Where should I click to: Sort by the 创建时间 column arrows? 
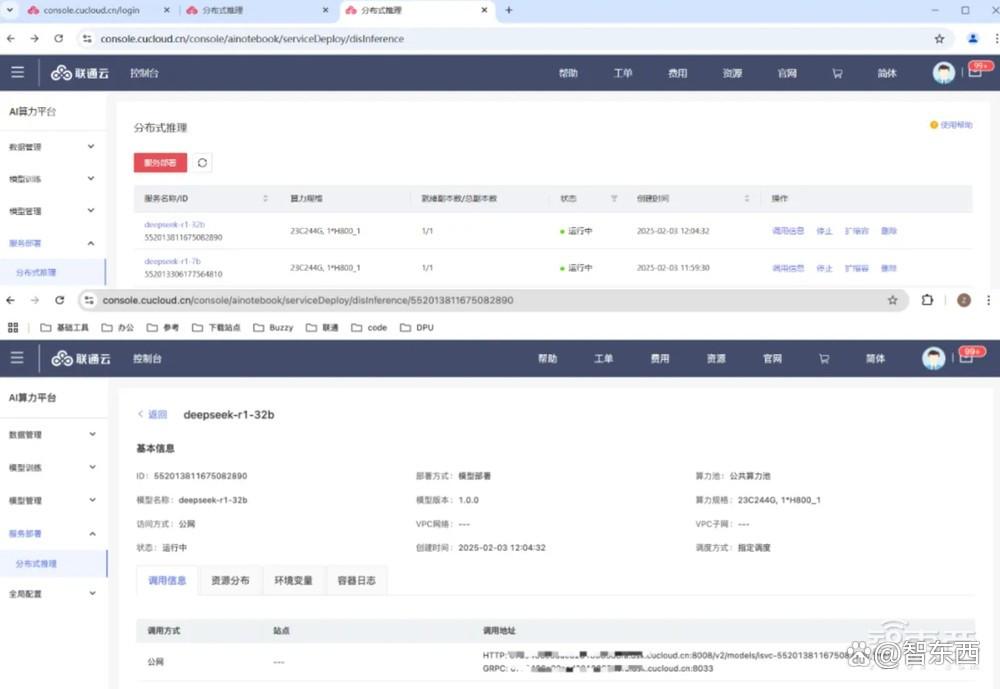[x=747, y=198]
